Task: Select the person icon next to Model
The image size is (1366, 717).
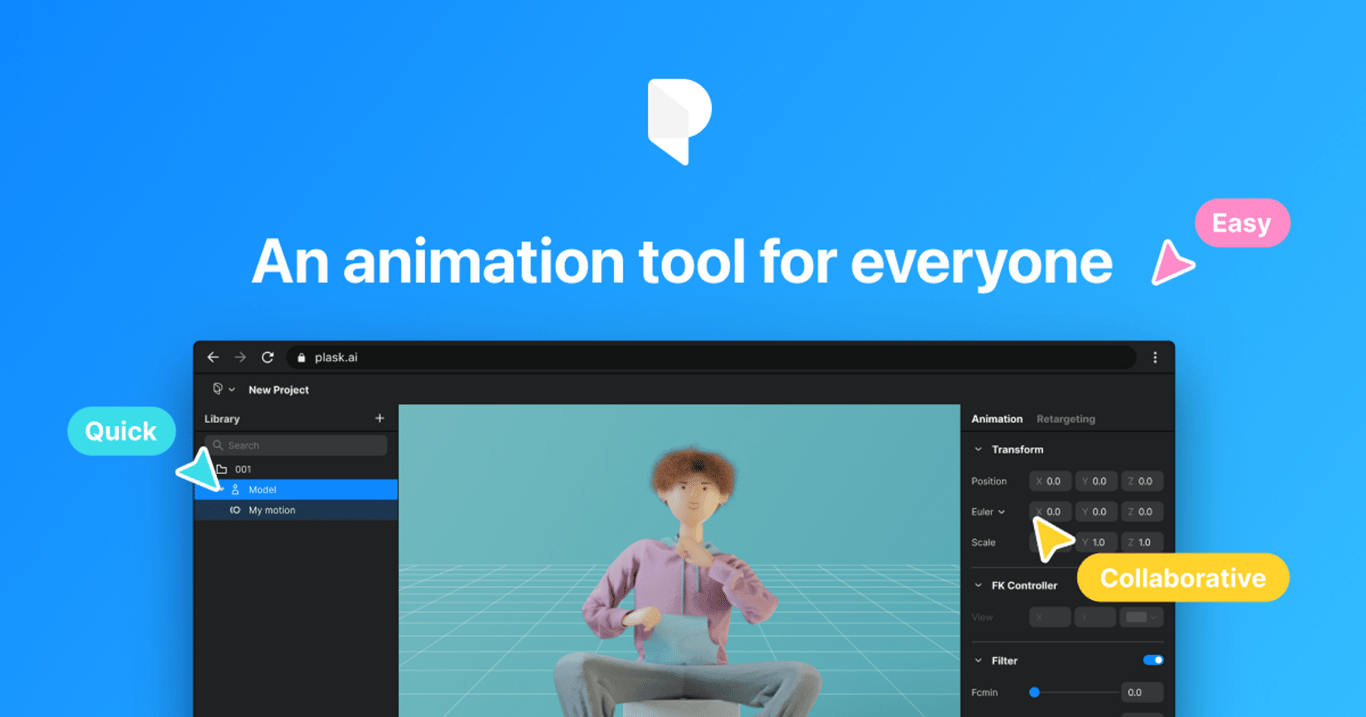Action: (235, 490)
